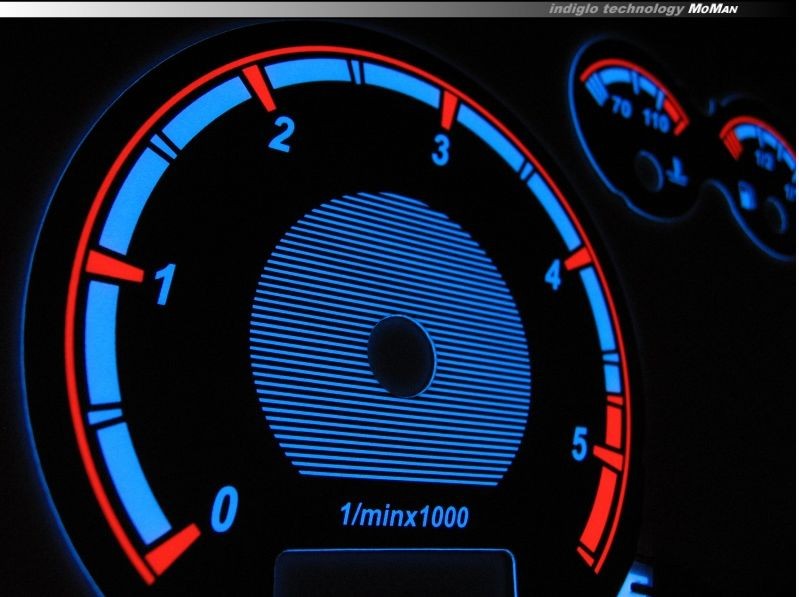Click the 70 mark on the temperature gauge
799x597 pixels.
(x=621, y=107)
